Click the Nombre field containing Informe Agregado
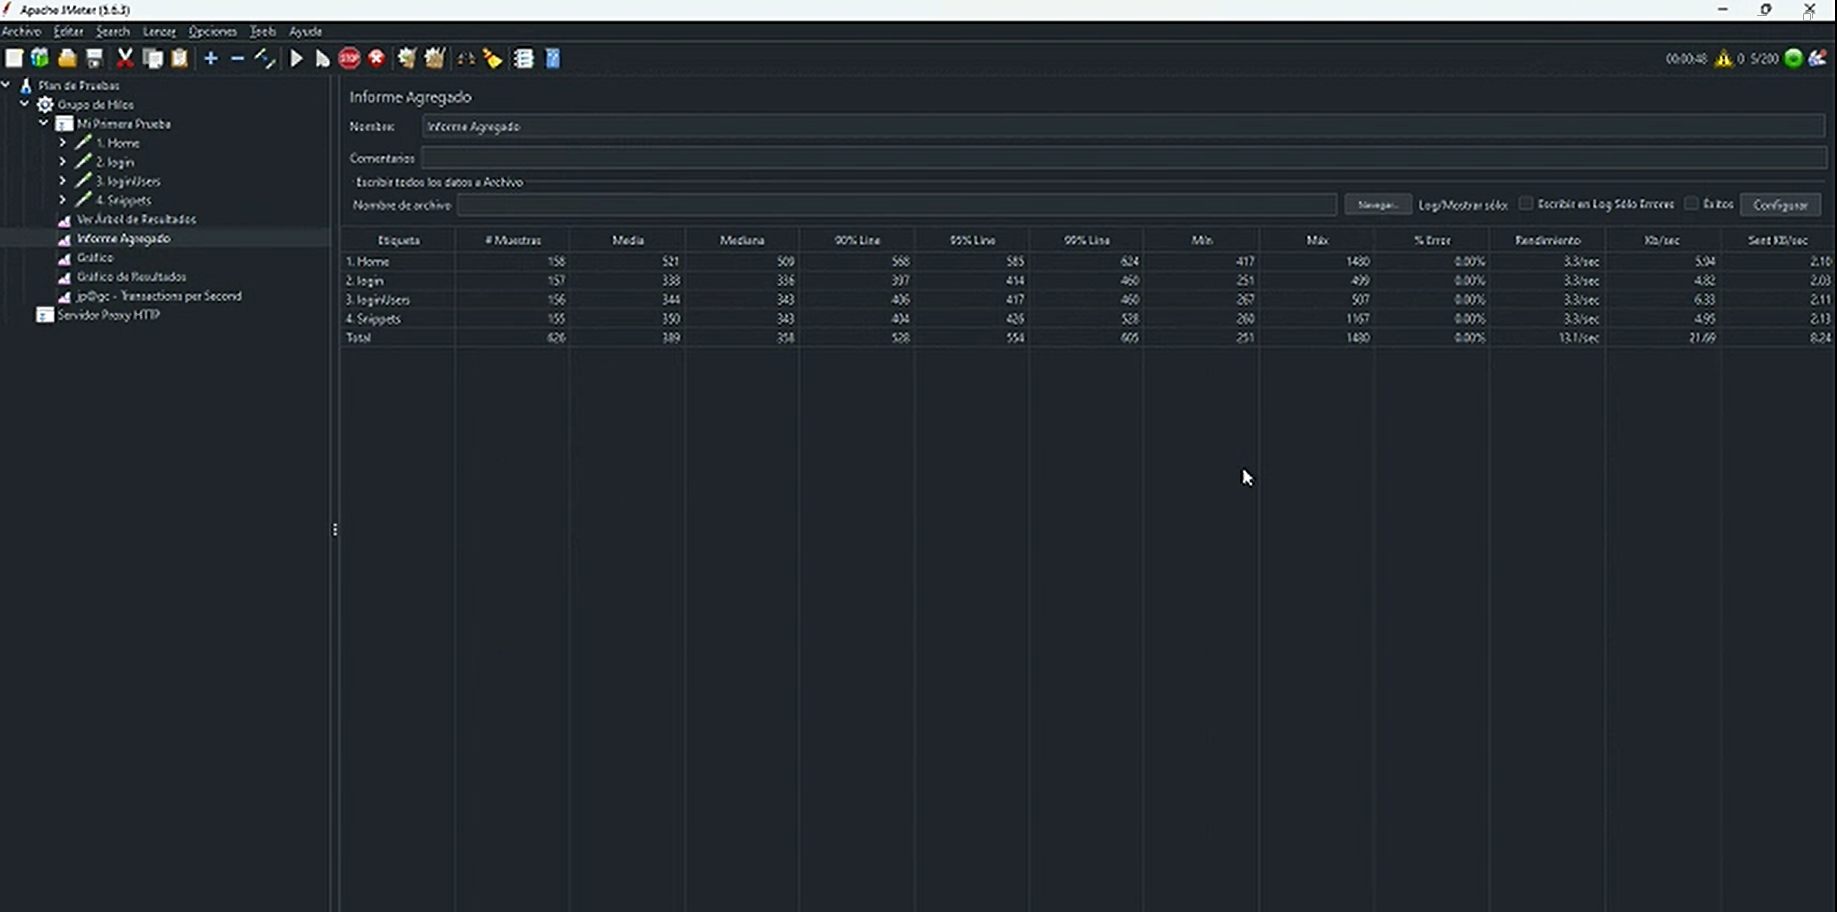 1124,127
